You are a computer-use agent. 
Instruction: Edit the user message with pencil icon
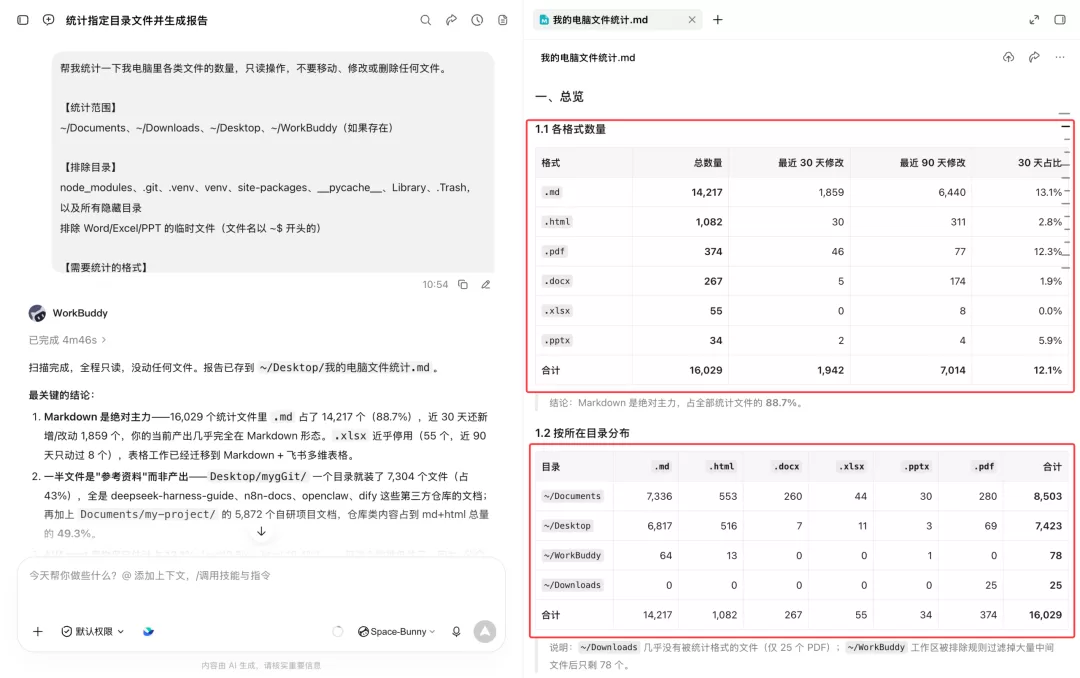pyautogui.click(x=486, y=285)
